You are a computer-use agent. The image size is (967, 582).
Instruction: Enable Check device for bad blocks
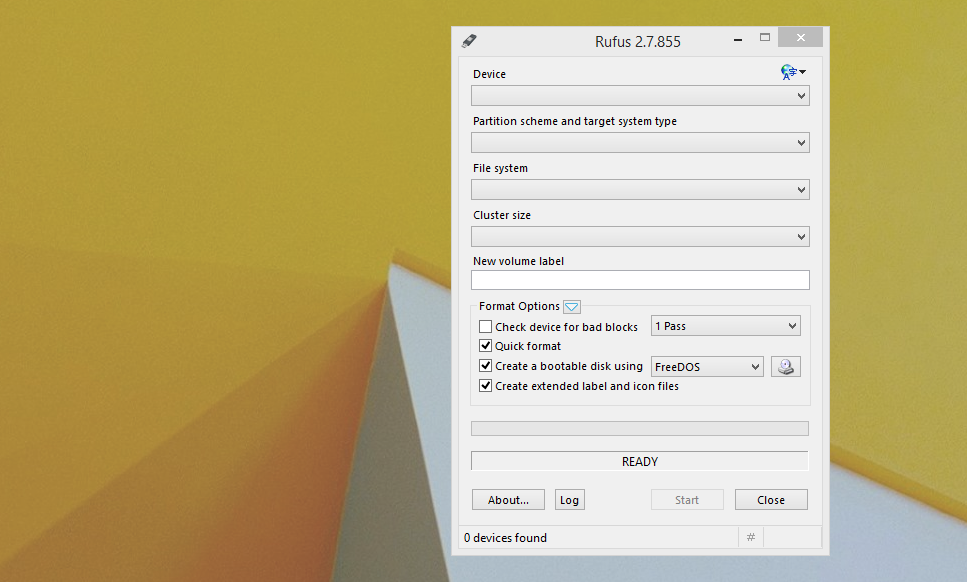486,327
